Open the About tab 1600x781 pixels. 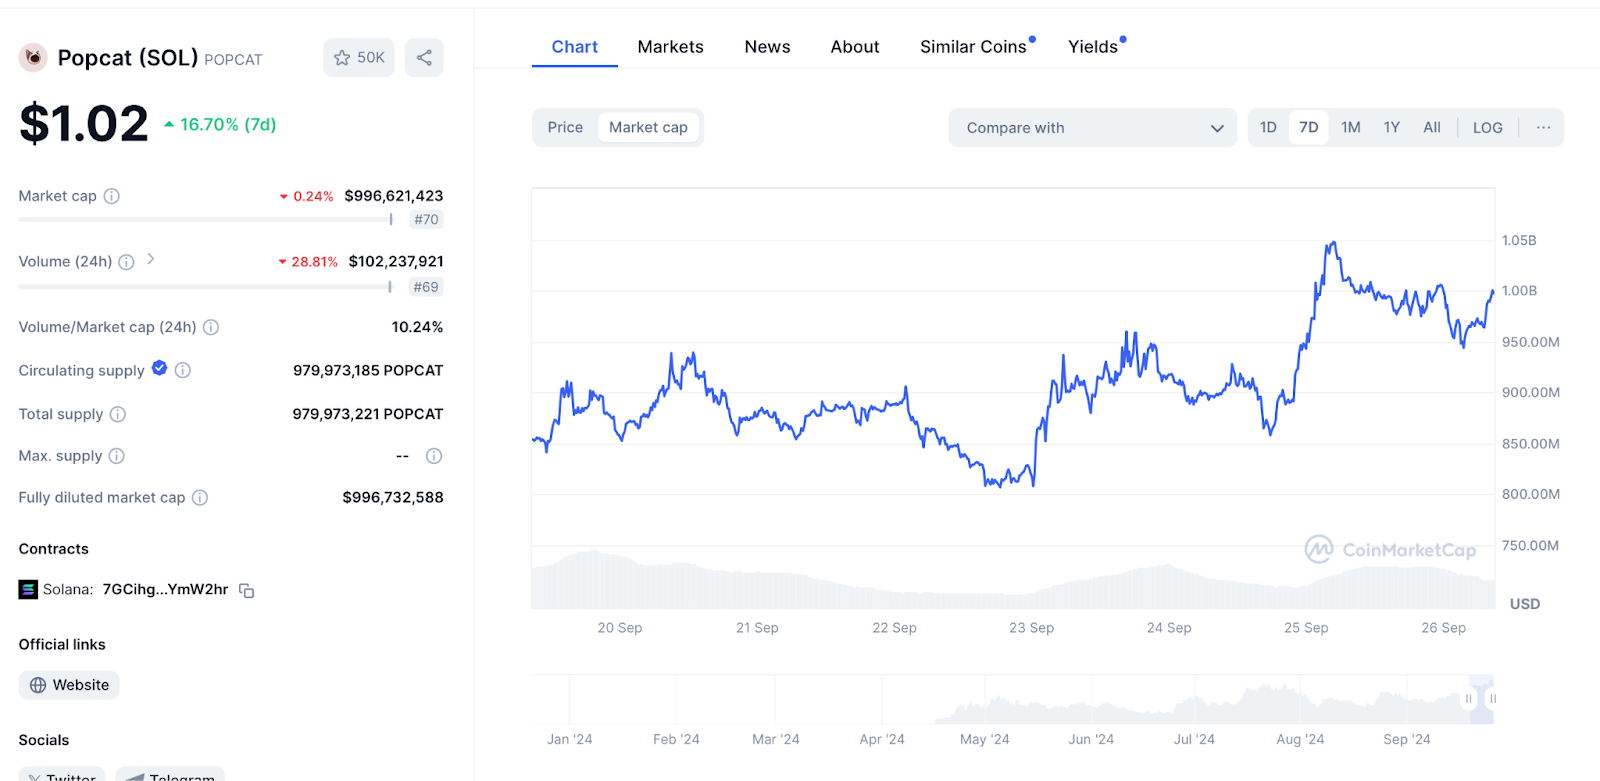[855, 47]
